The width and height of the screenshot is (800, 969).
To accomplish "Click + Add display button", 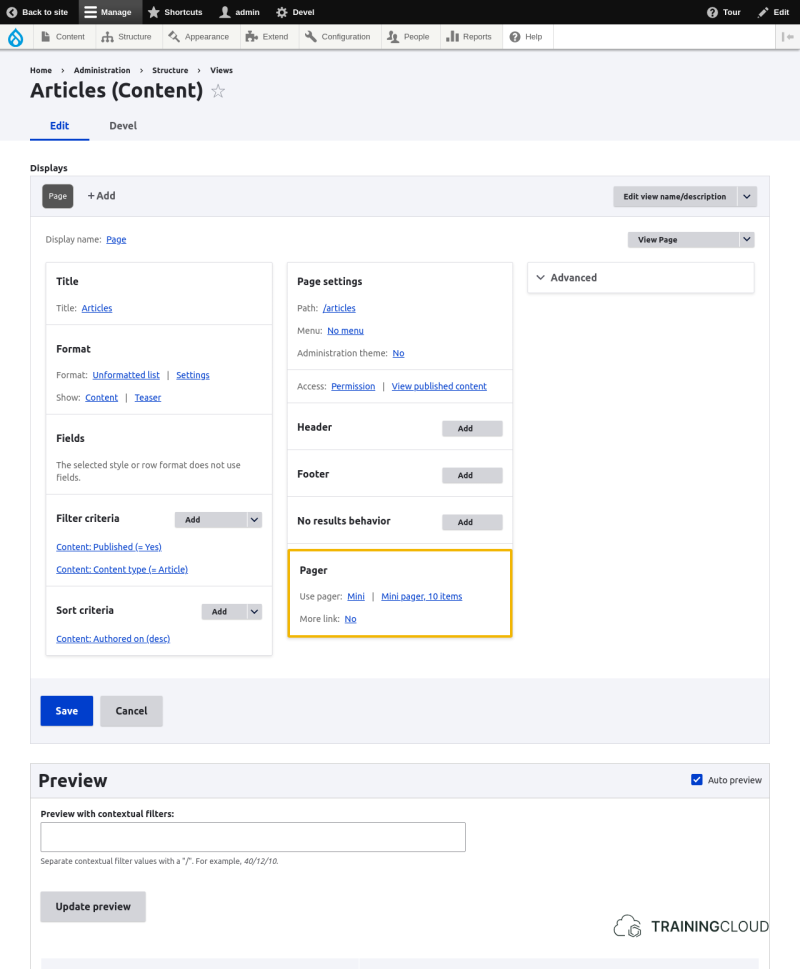I will coord(101,195).
